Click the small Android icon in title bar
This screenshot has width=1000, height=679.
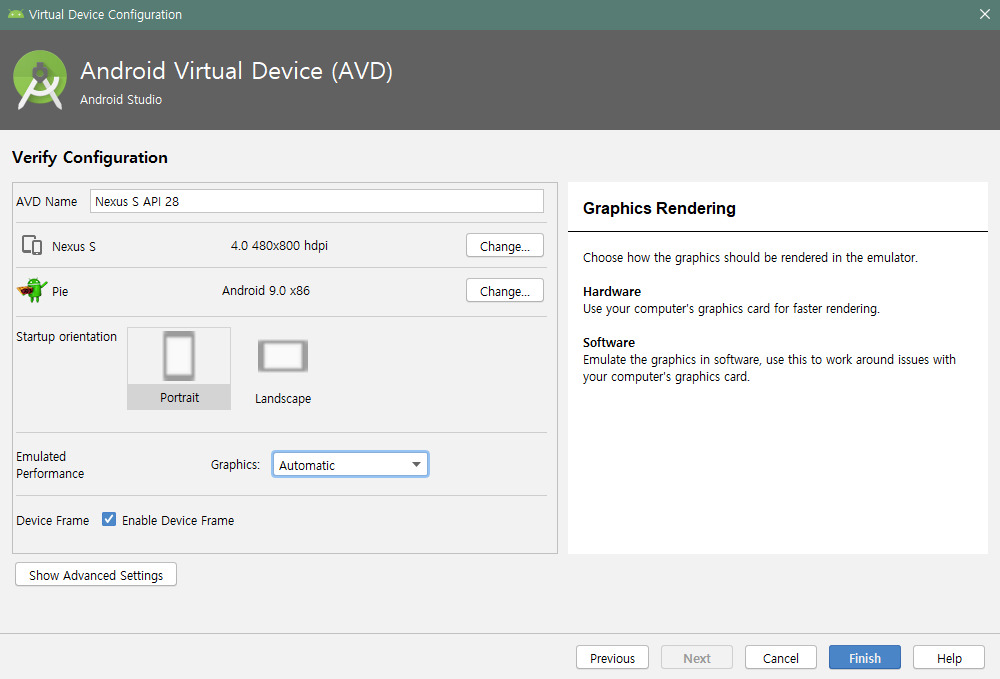coord(15,14)
